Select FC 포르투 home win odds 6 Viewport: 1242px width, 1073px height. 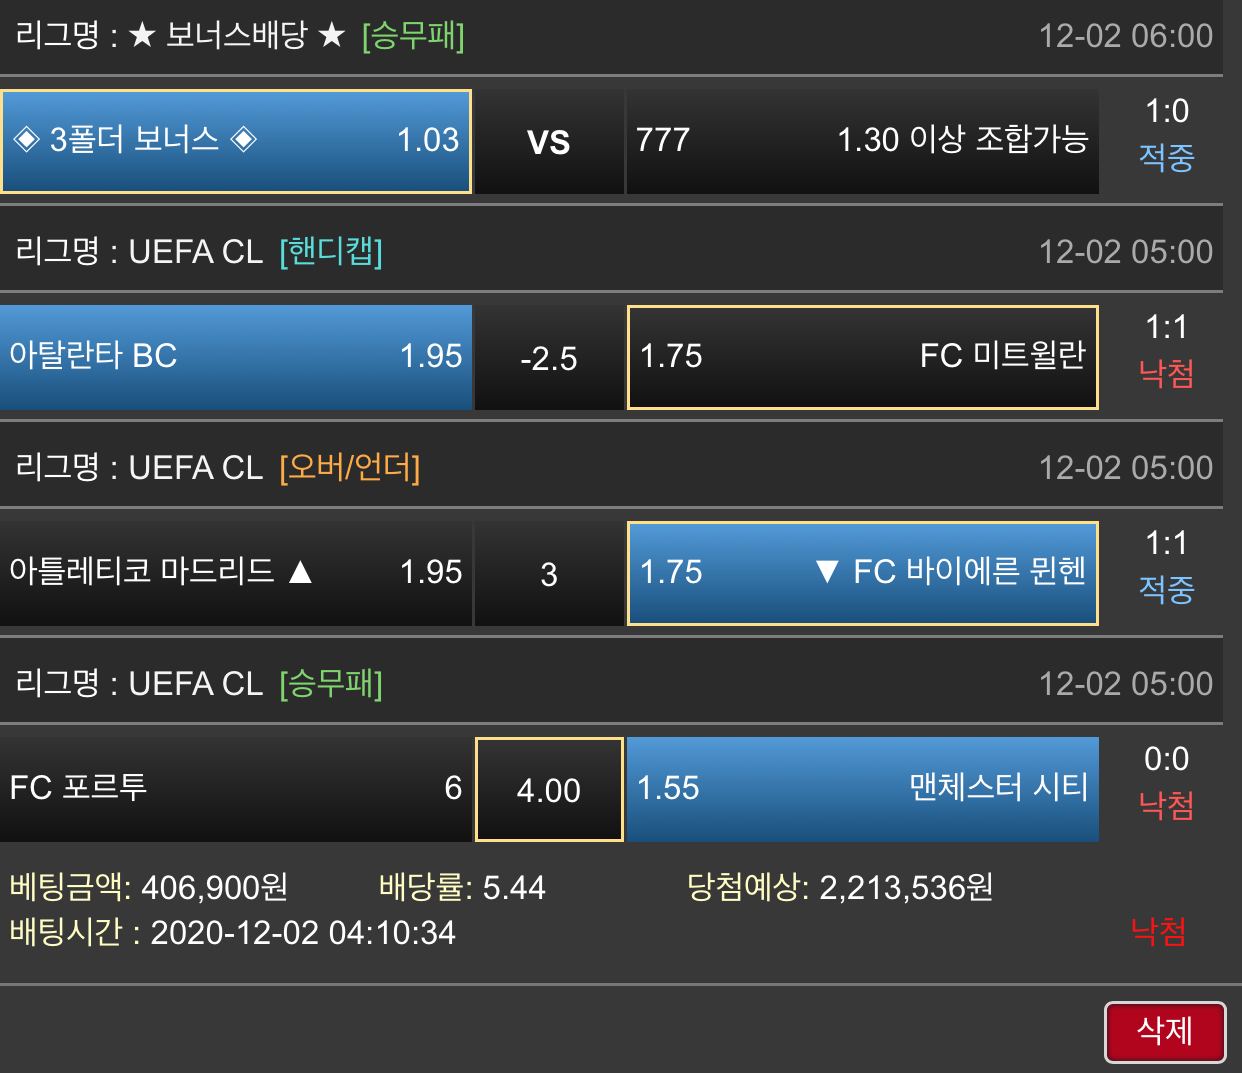[236, 789]
